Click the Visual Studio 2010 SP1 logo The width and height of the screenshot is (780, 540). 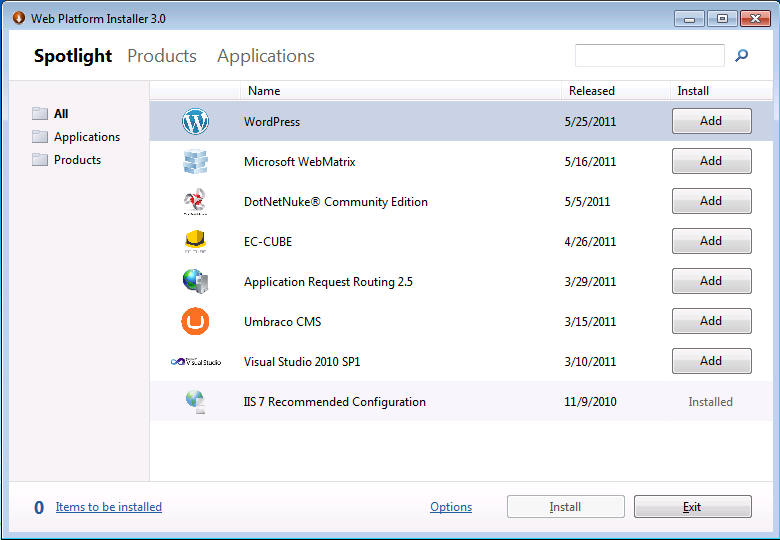click(195, 361)
